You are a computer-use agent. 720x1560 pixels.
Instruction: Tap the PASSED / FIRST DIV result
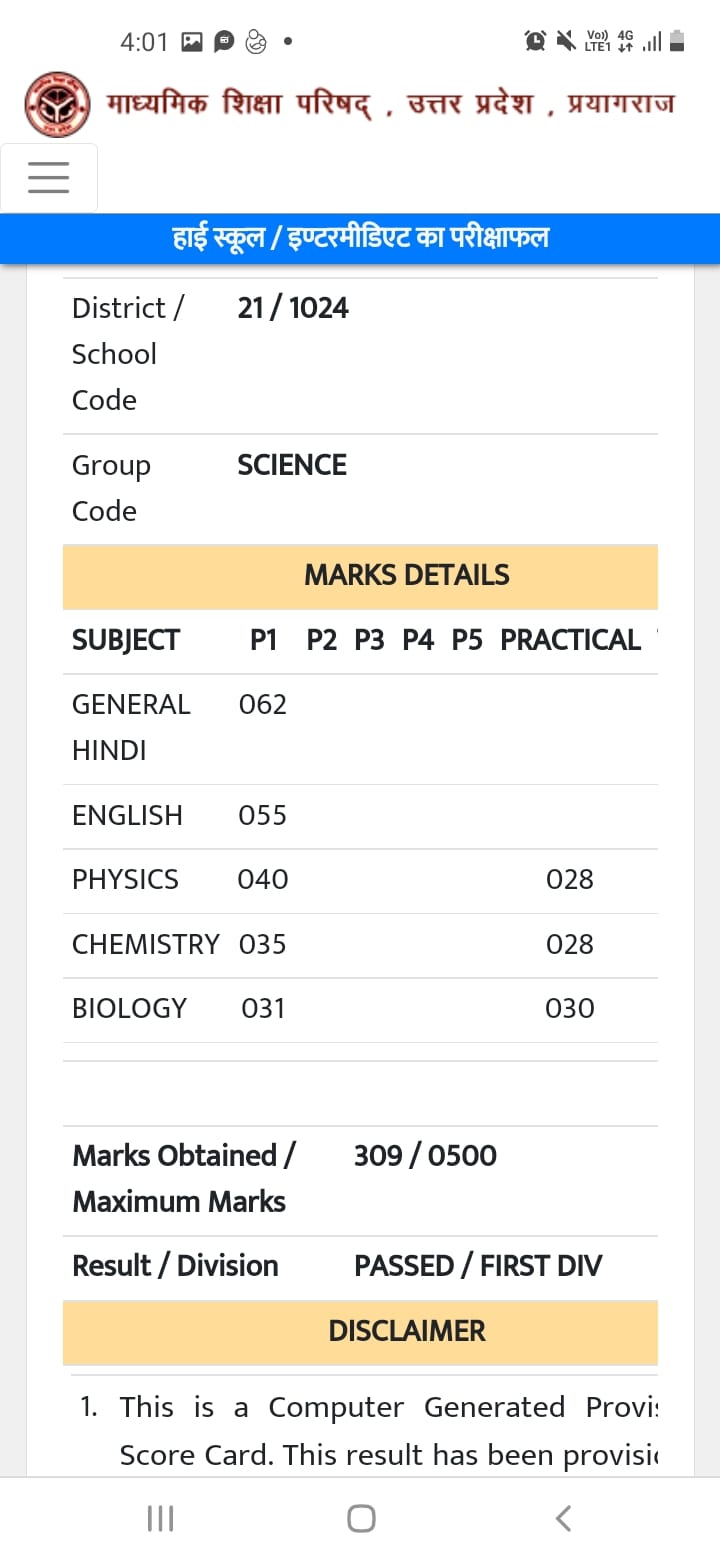[478, 1266]
